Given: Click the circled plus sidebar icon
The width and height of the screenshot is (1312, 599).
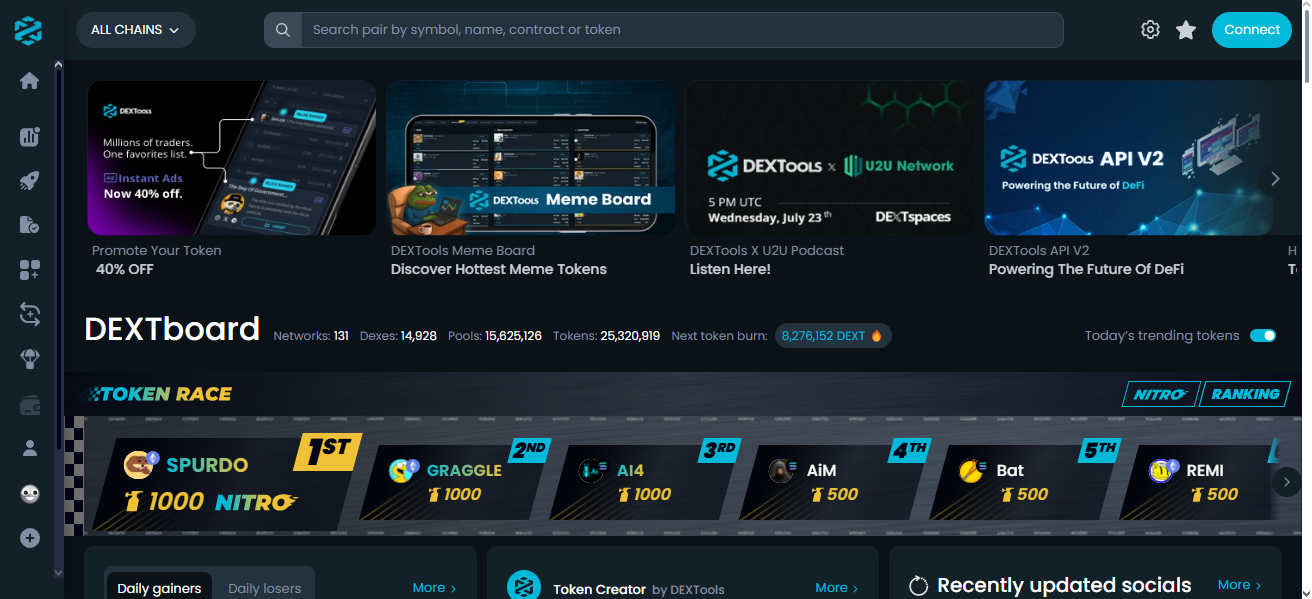Looking at the screenshot, I should pos(30,538).
